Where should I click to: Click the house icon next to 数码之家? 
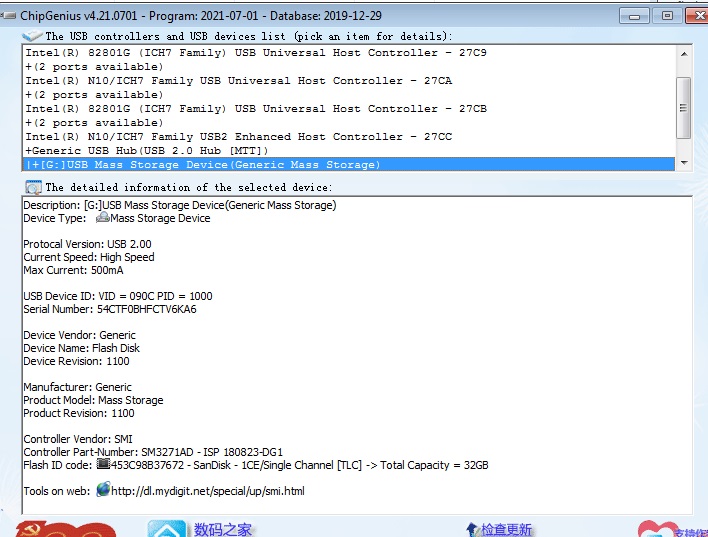167,529
